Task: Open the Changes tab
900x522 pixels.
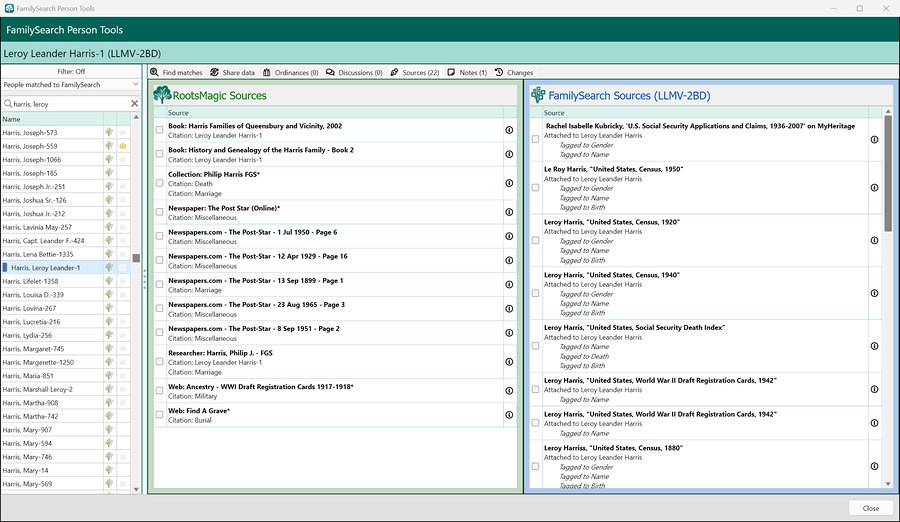Action: point(514,73)
